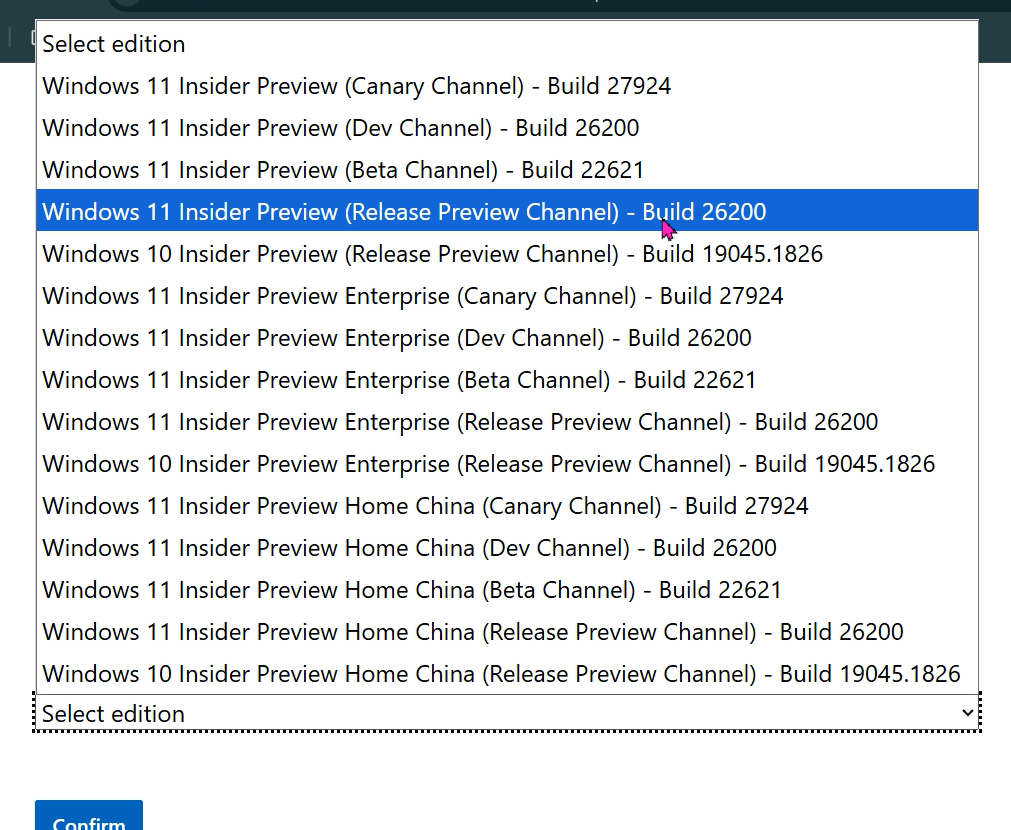Image resolution: width=1011 pixels, height=830 pixels.
Task: Open the Select edition combo box chevron
Action: [968, 713]
